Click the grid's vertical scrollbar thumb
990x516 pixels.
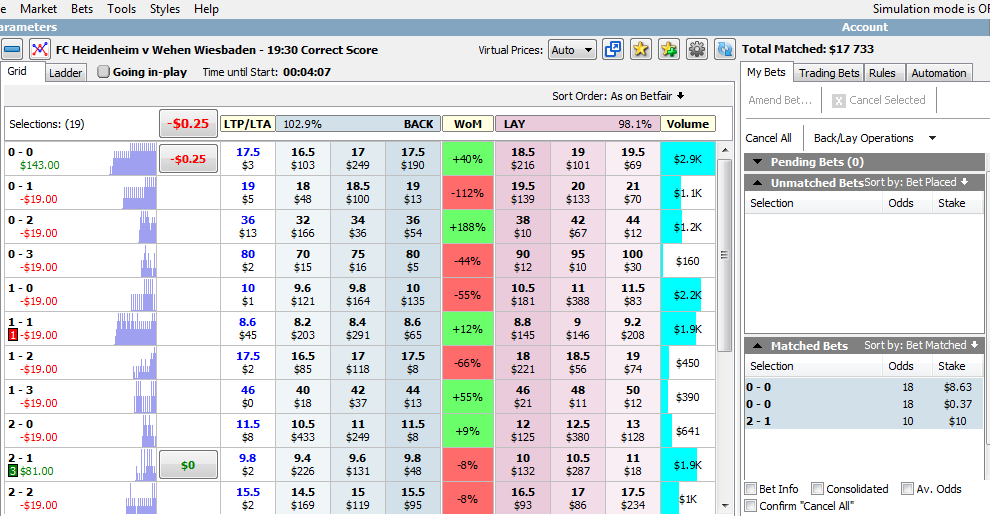tap(725, 253)
